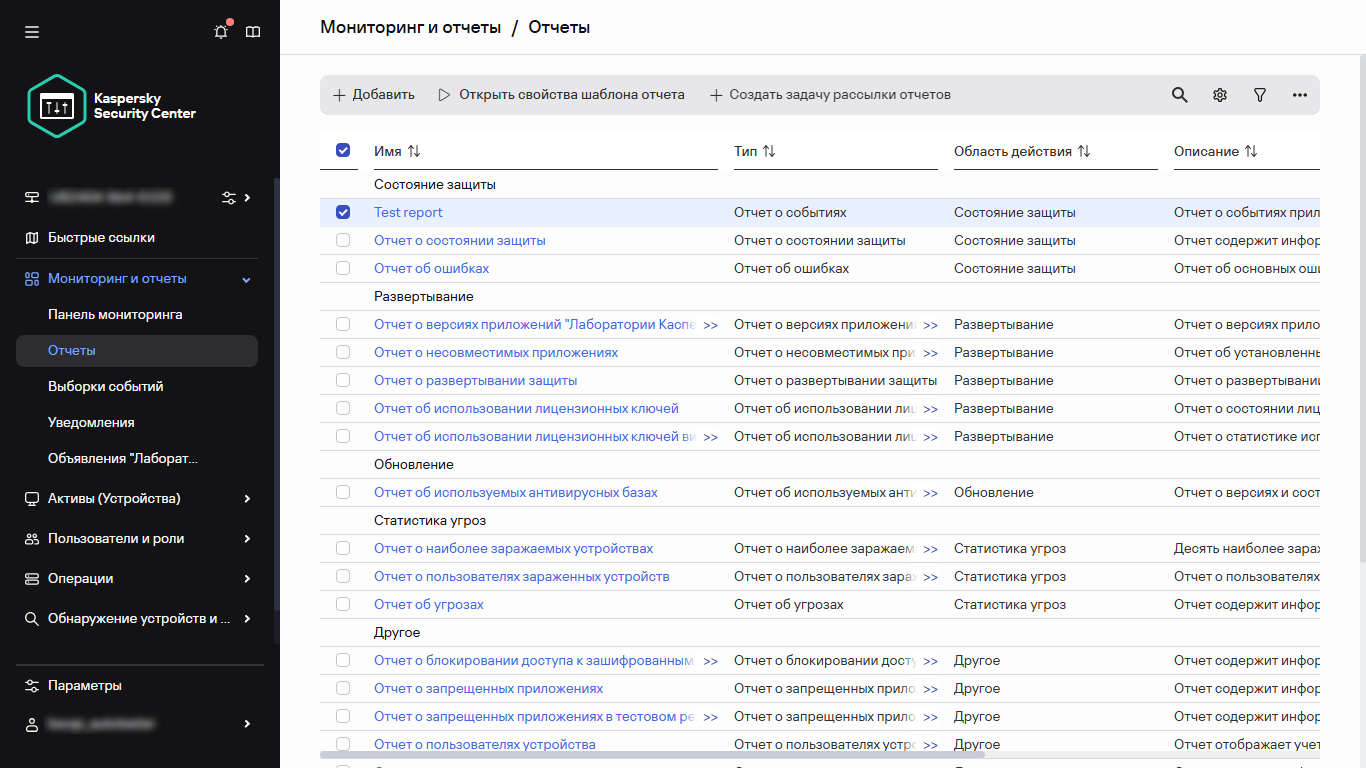Open the search in the reports toolbar
This screenshot has height=768, width=1366.
[x=1179, y=94]
